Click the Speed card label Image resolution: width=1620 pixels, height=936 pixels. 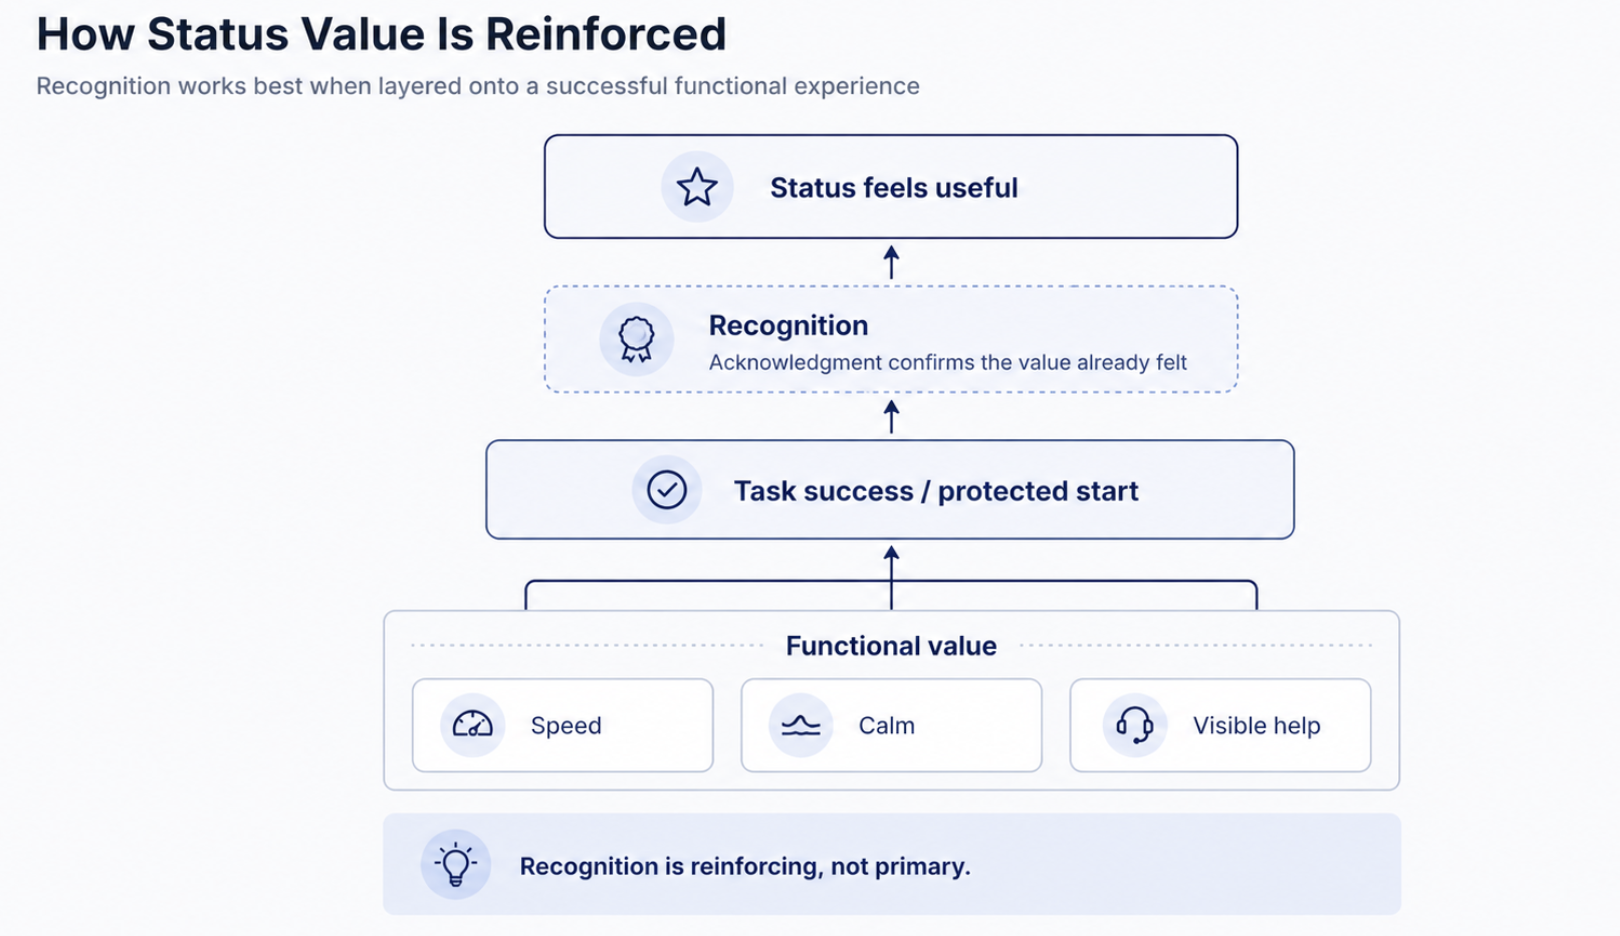point(566,725)
